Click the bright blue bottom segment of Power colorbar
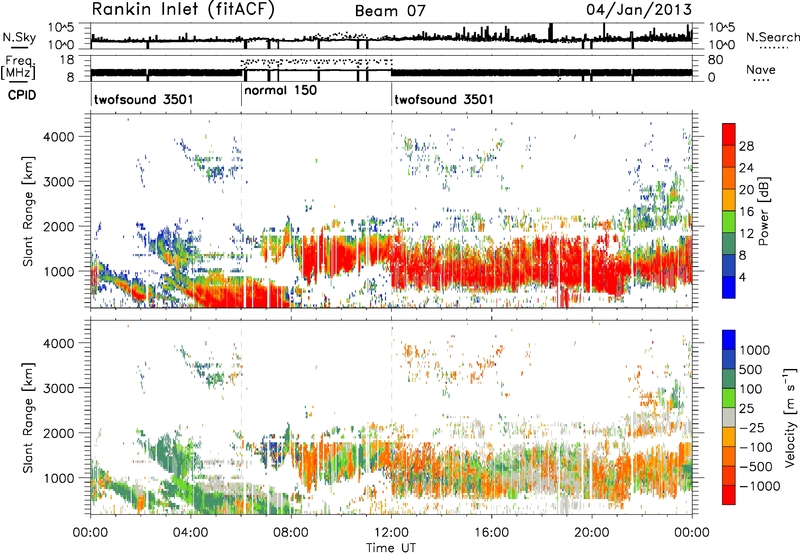Screen dimensions: 800x554 pos(729,287)
